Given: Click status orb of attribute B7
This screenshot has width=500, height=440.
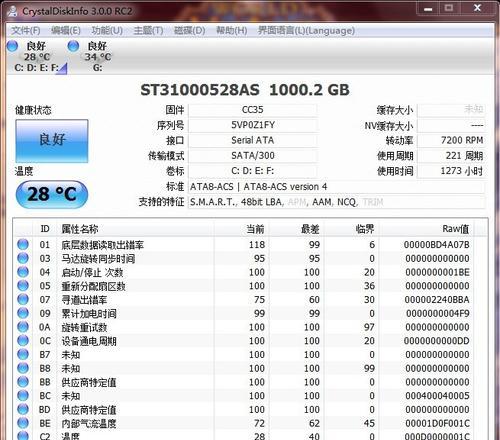Looking at the screenshot, I should [x=23, y=354].
